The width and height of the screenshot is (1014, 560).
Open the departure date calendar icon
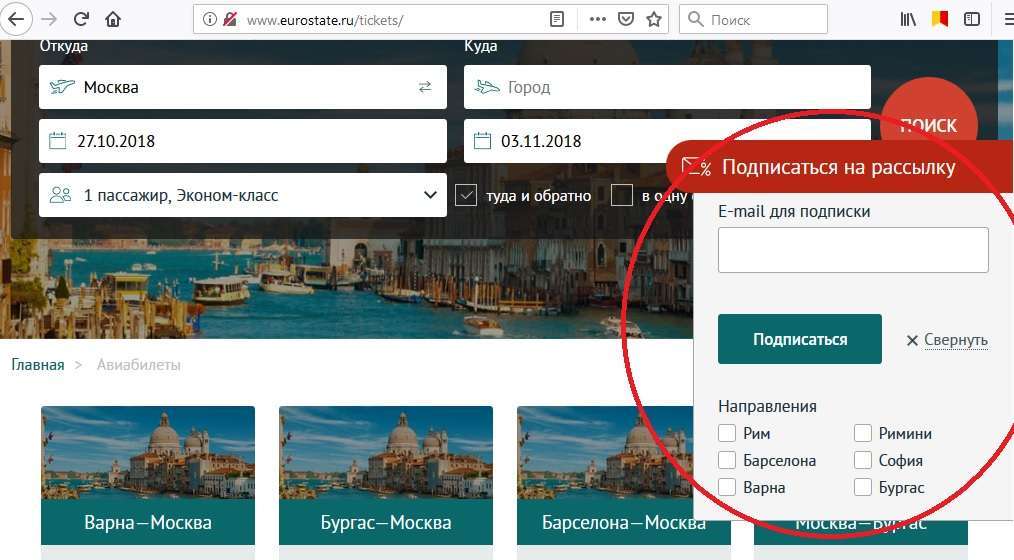(57, 141)
